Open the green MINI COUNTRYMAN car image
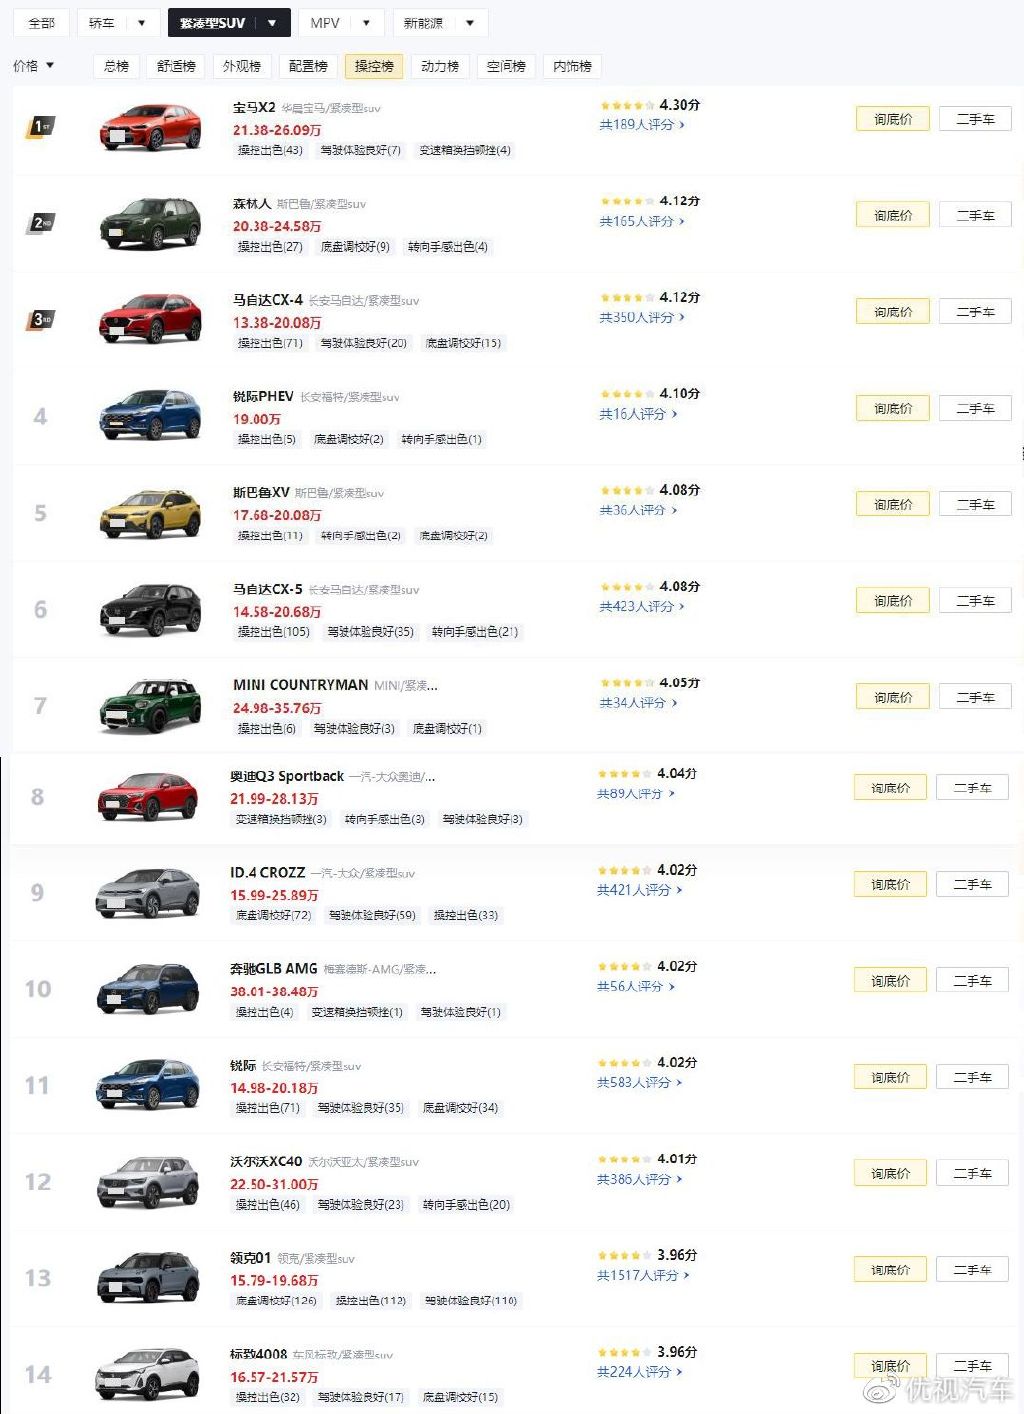This screenshot has height=1414, width=1024. [x=150, y=705]
